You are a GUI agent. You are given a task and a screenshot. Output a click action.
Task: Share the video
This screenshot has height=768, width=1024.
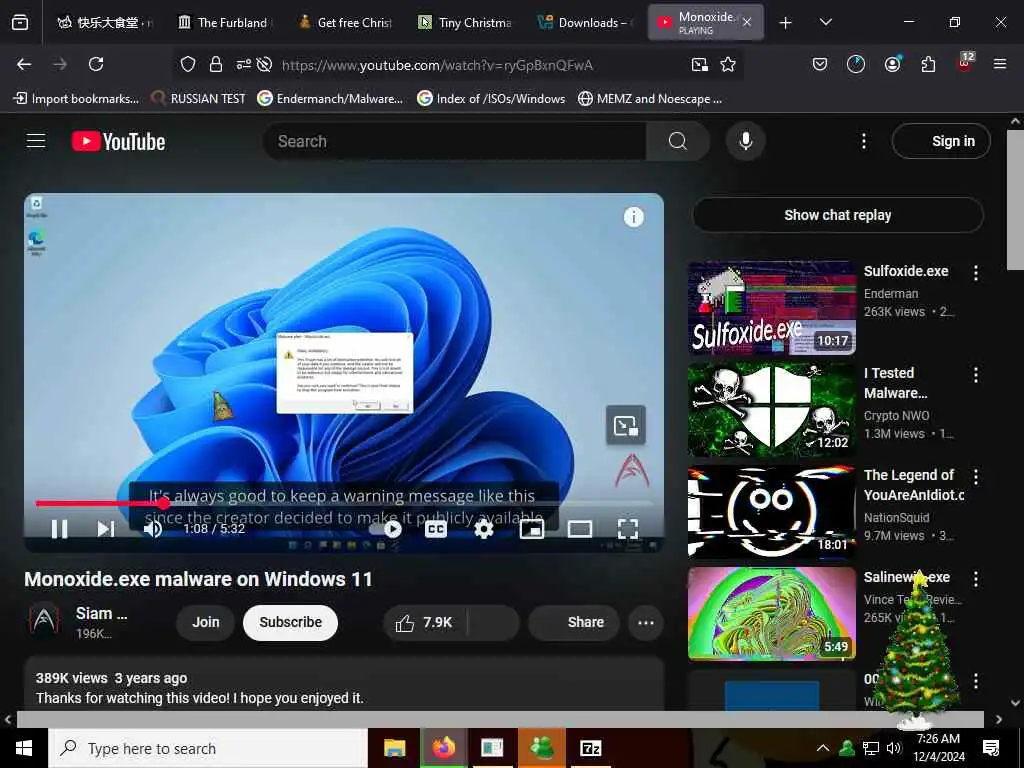572,622
